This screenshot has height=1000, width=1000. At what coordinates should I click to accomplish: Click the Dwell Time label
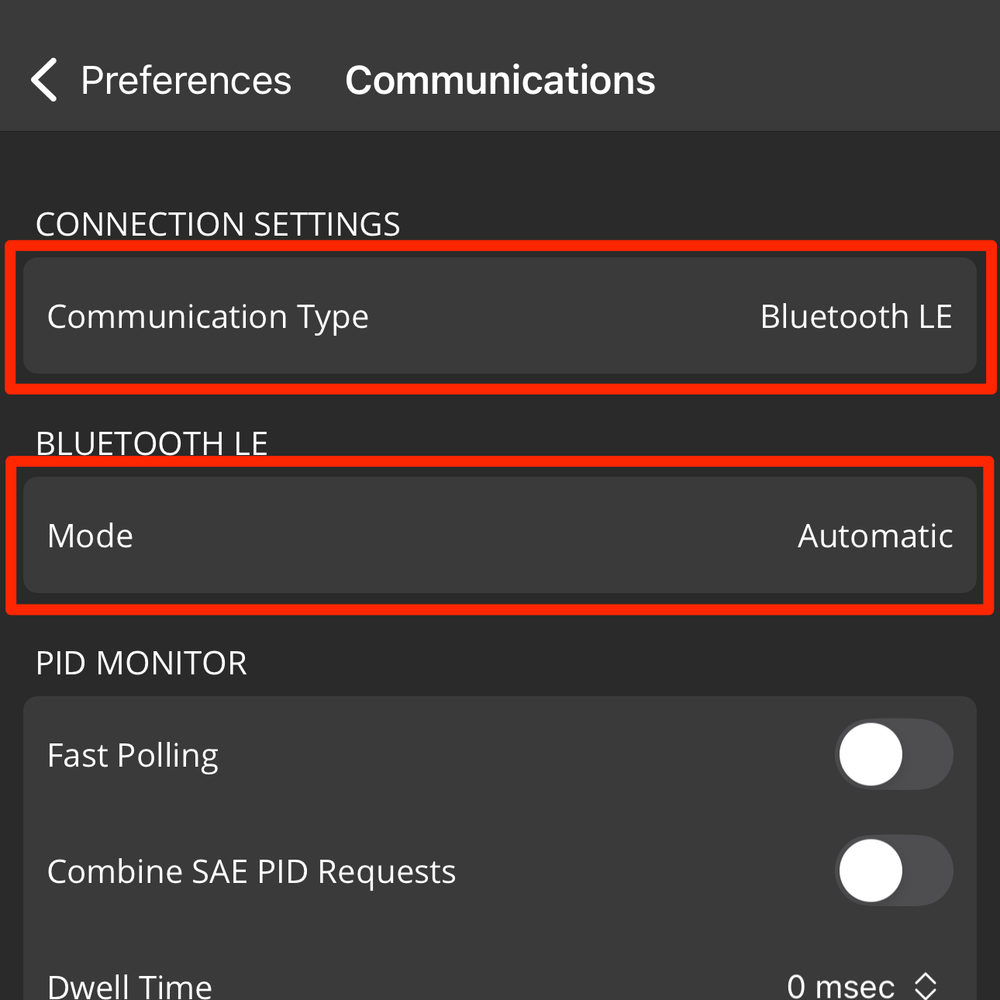click(129, 986)
